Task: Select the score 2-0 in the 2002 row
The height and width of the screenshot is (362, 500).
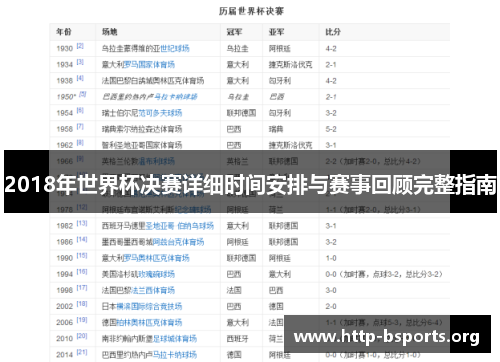Action: pyautogui.click(x=331, y=306)
